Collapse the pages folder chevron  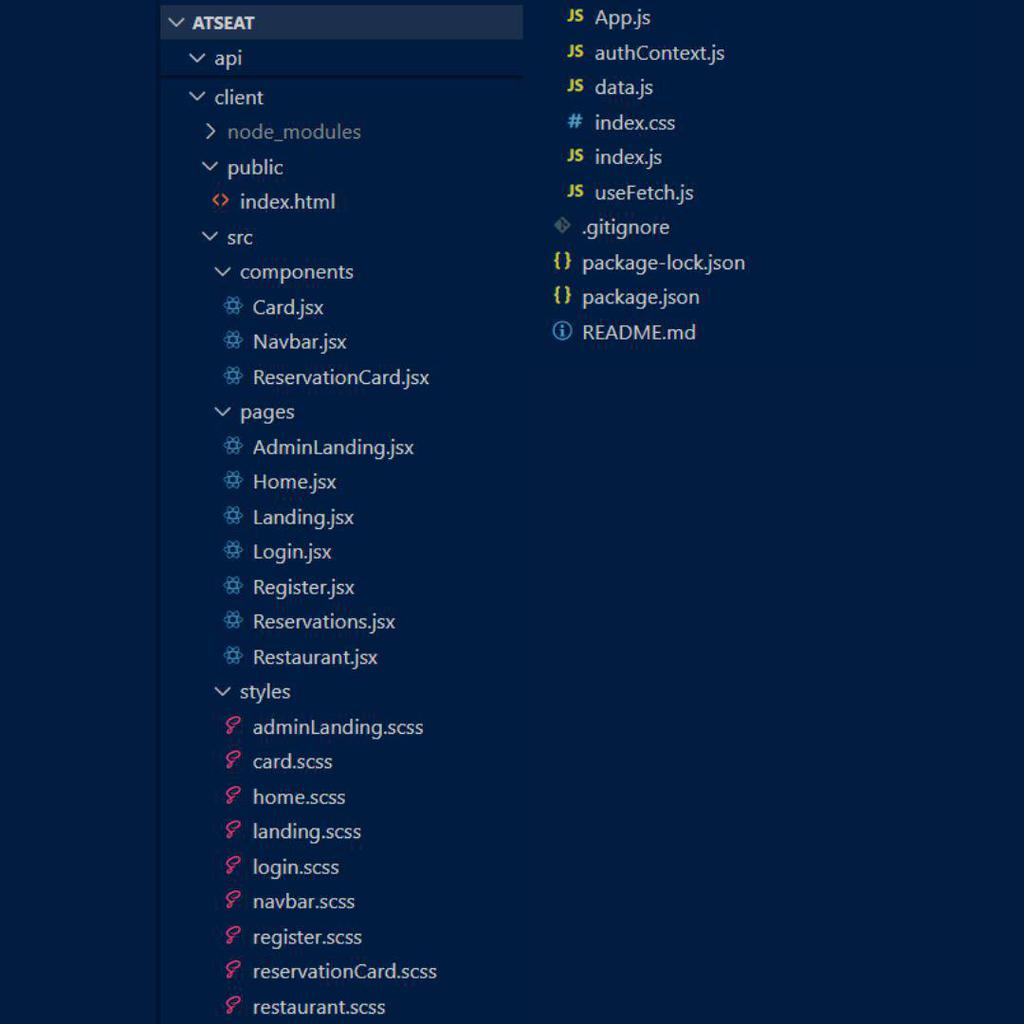[x=223, y=412]
